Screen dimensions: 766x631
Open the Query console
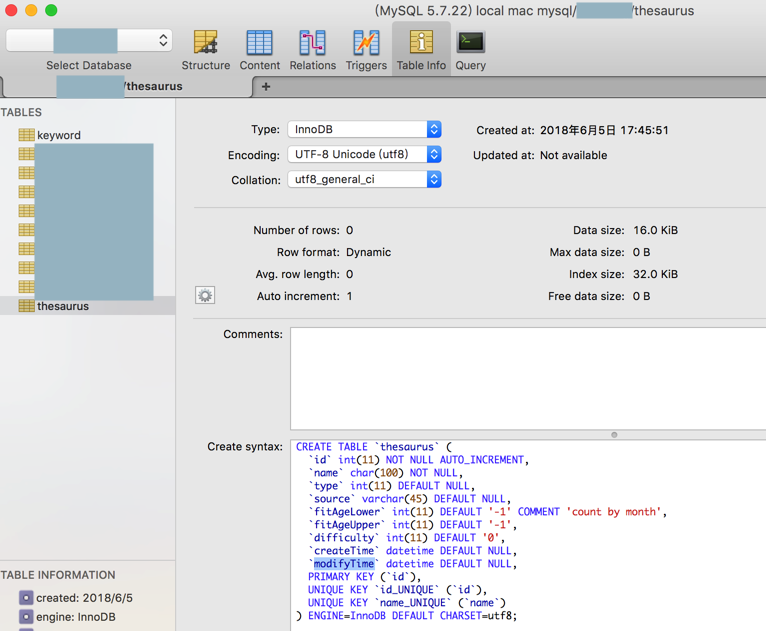[x=470, y=50]
